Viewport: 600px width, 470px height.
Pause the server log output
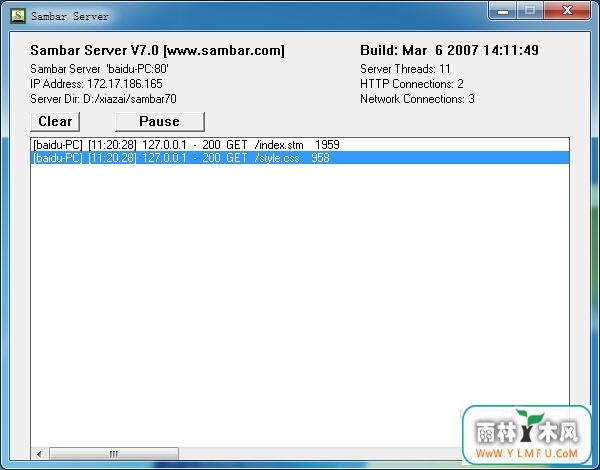point(160,121)
